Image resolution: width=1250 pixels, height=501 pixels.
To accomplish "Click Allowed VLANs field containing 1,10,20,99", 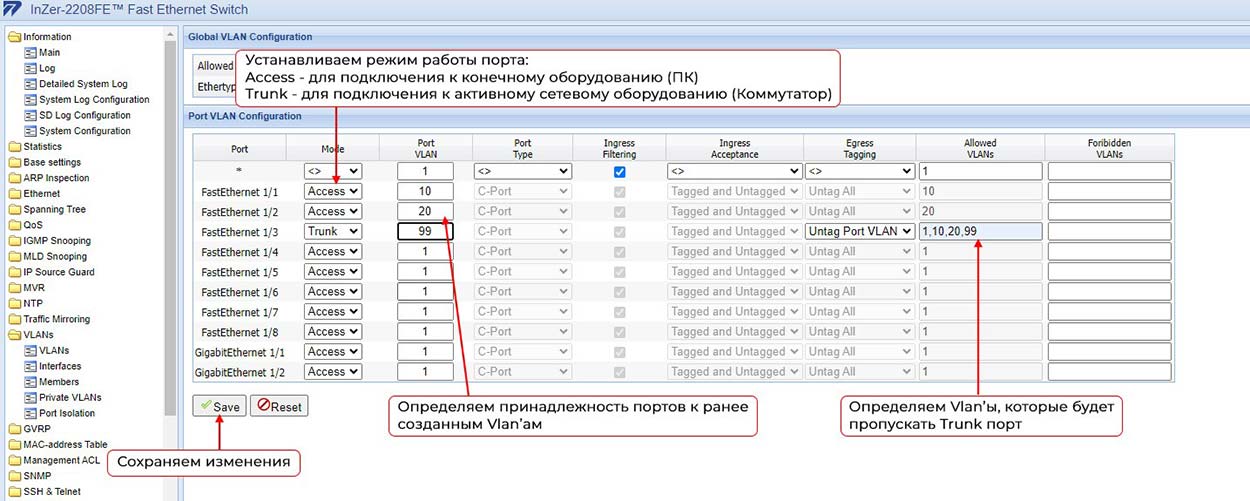I will click(x=980, y=231).
